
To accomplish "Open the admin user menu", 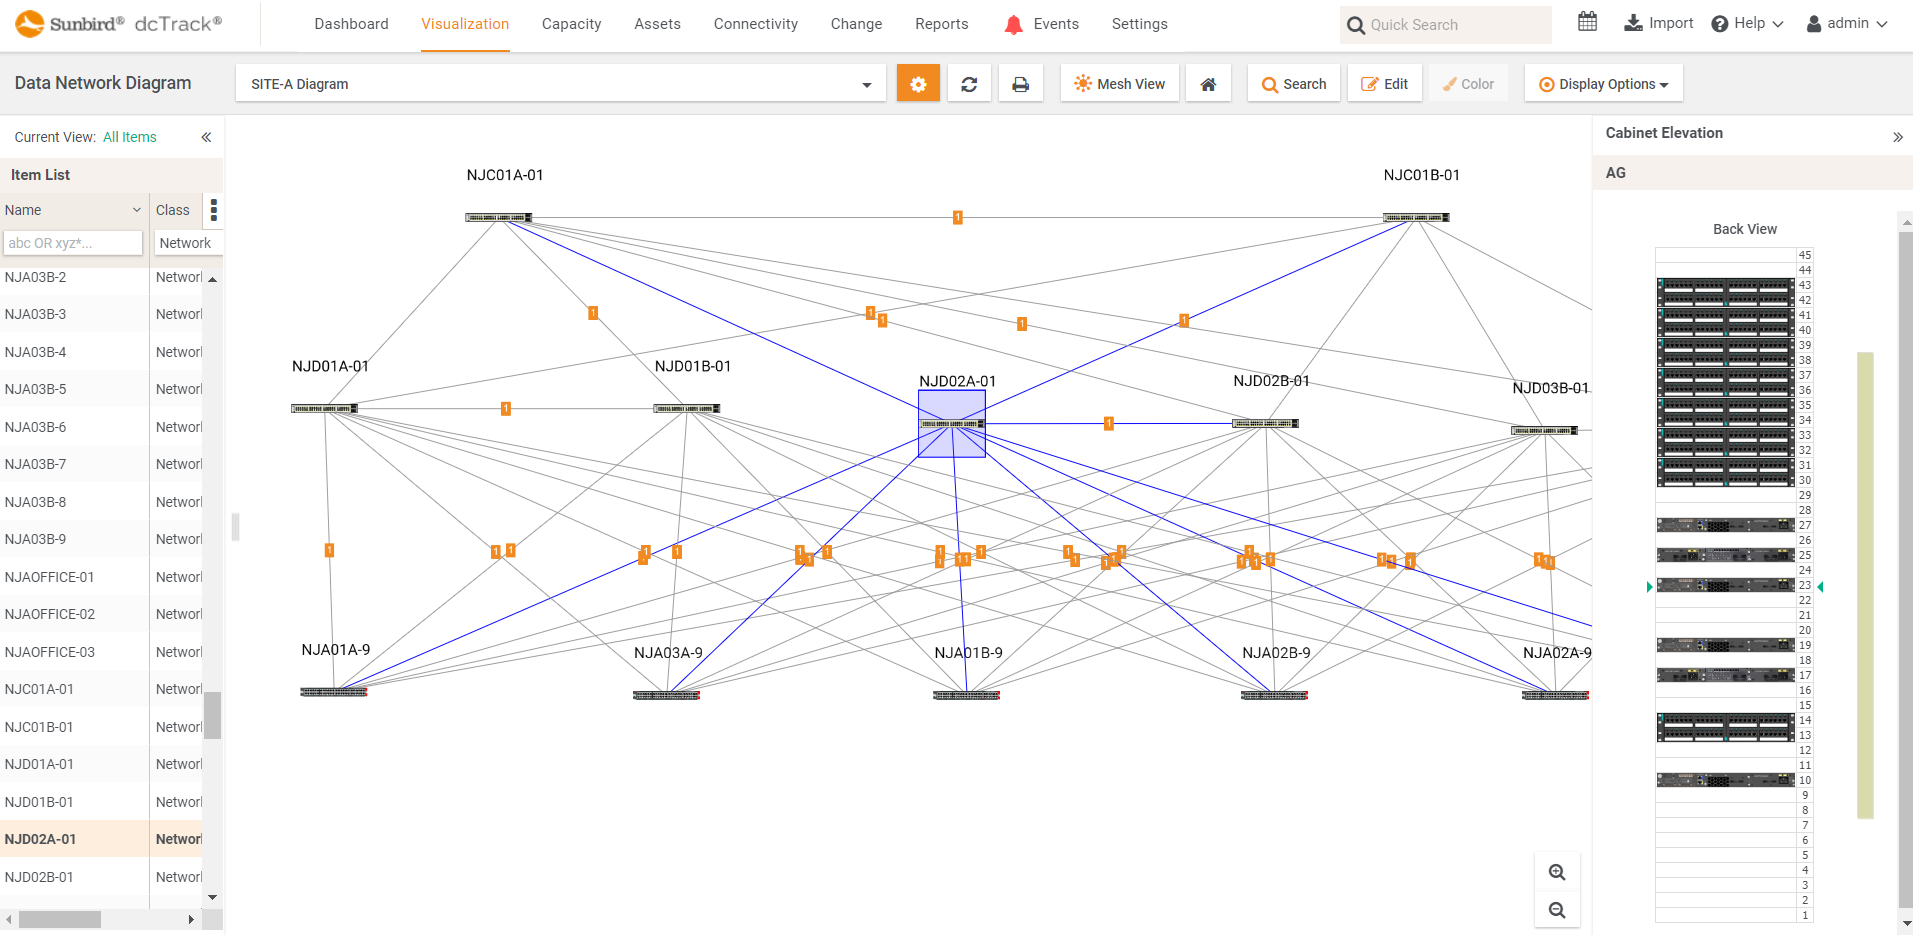I will [x=1845, y=23].
